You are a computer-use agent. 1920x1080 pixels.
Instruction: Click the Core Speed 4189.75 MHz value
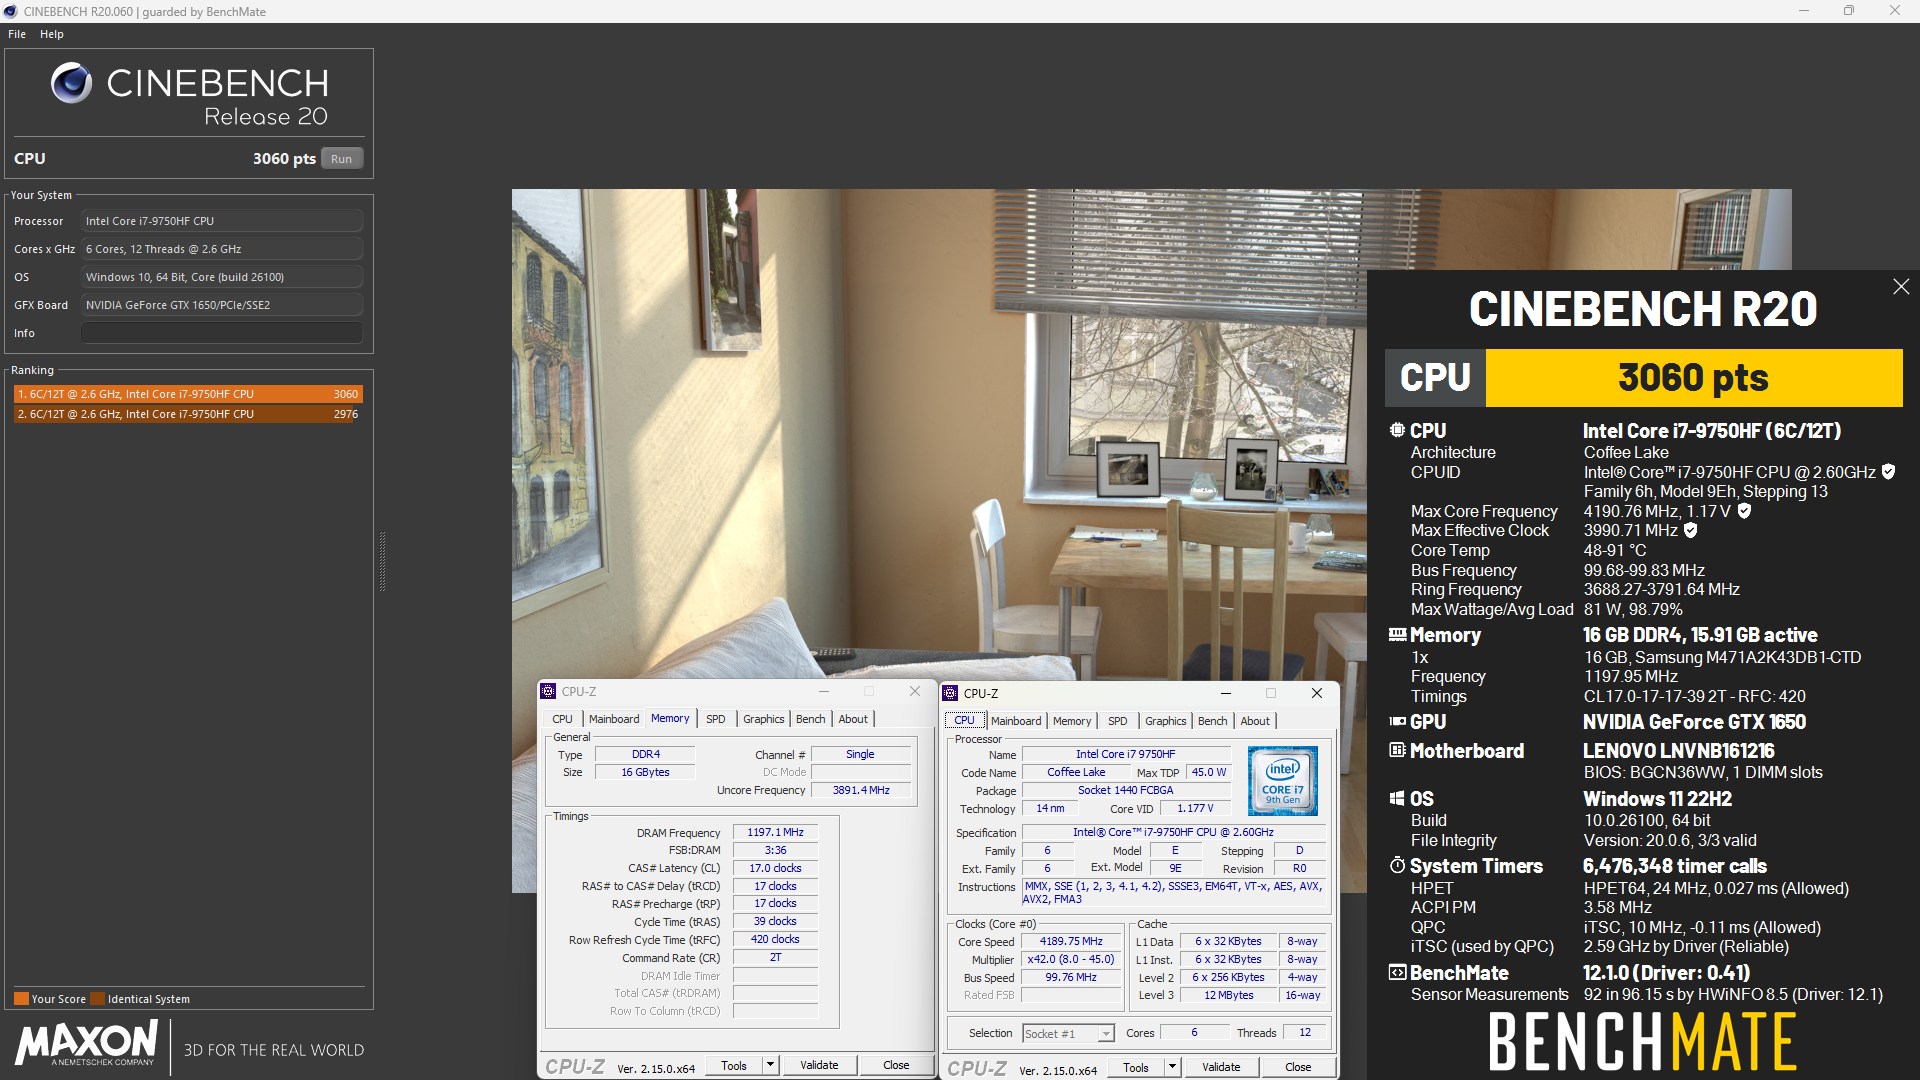pos(1071,941)
